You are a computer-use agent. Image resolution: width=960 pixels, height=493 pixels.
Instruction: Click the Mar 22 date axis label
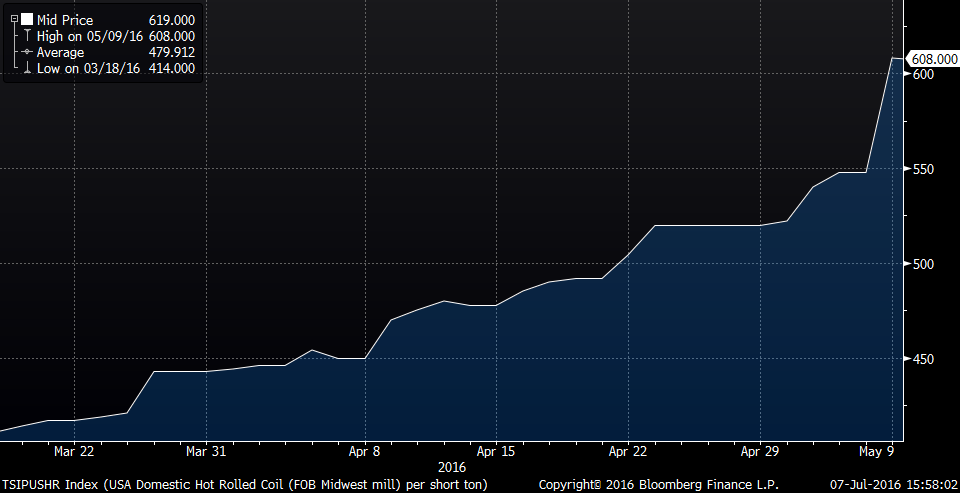click(74, 451)
